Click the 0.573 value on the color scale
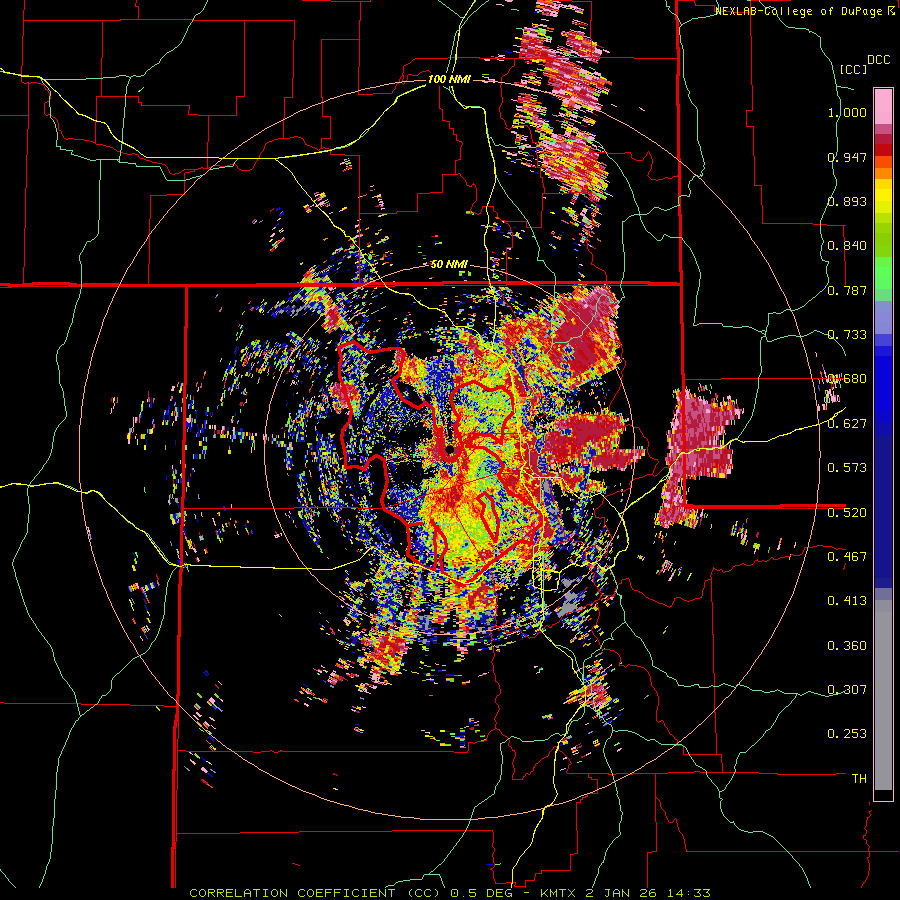Image resolution: width=900 pixels, height=900 pixels. tap(847, 468)
